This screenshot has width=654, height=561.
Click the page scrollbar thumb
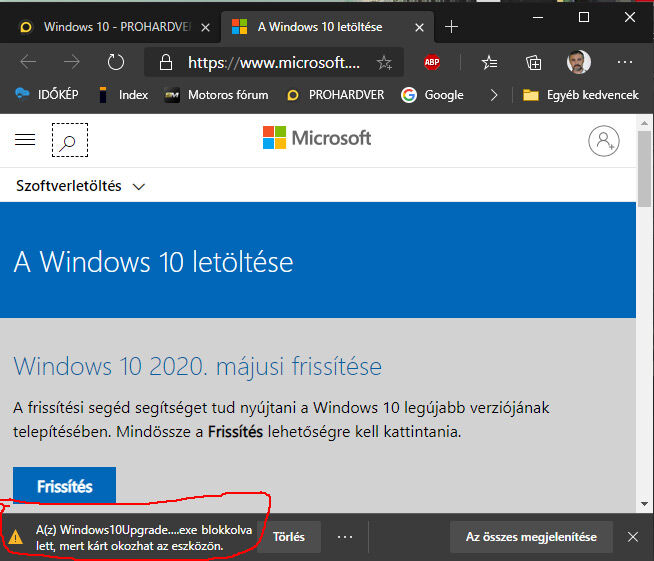(x=644, y=169)
